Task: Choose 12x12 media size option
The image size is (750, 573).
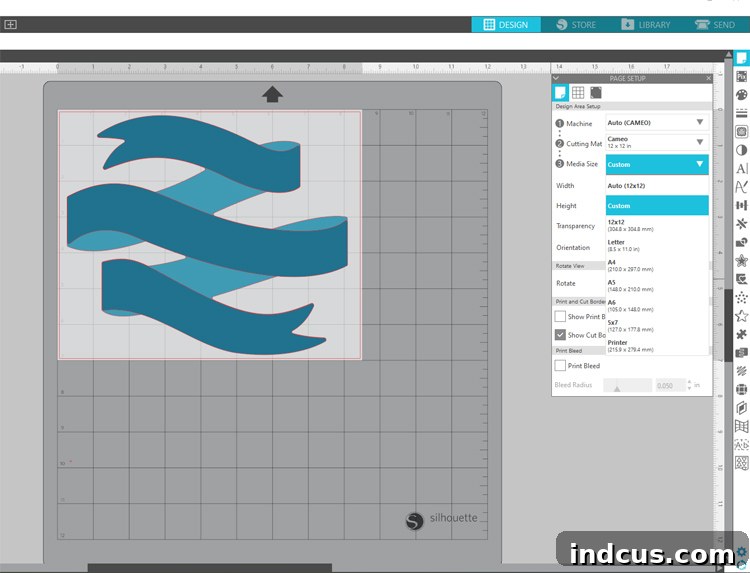Action: click(657, 225)
